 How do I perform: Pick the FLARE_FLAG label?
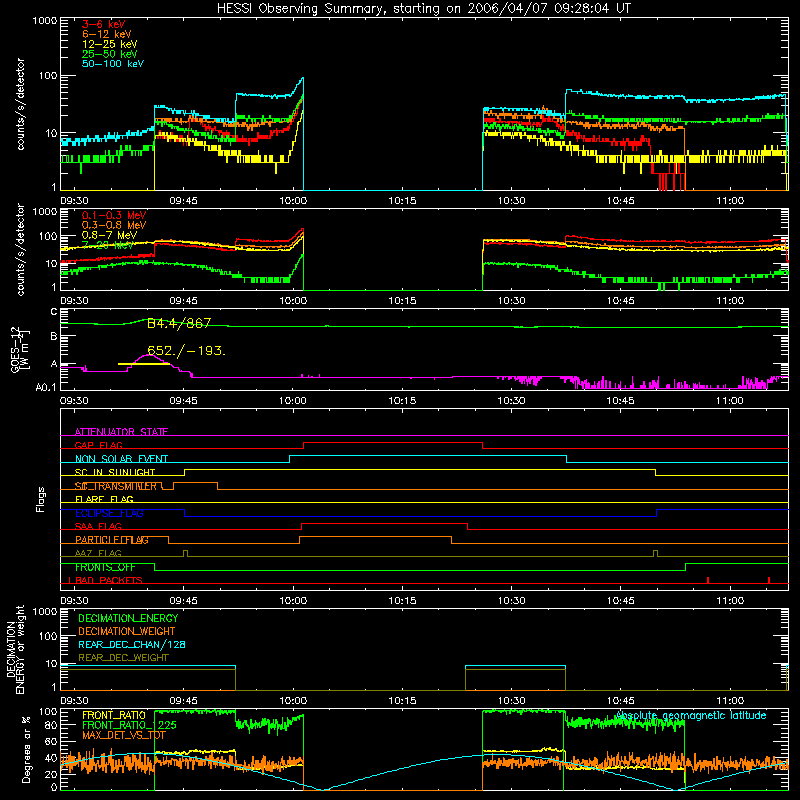click(x=104, y=499)
